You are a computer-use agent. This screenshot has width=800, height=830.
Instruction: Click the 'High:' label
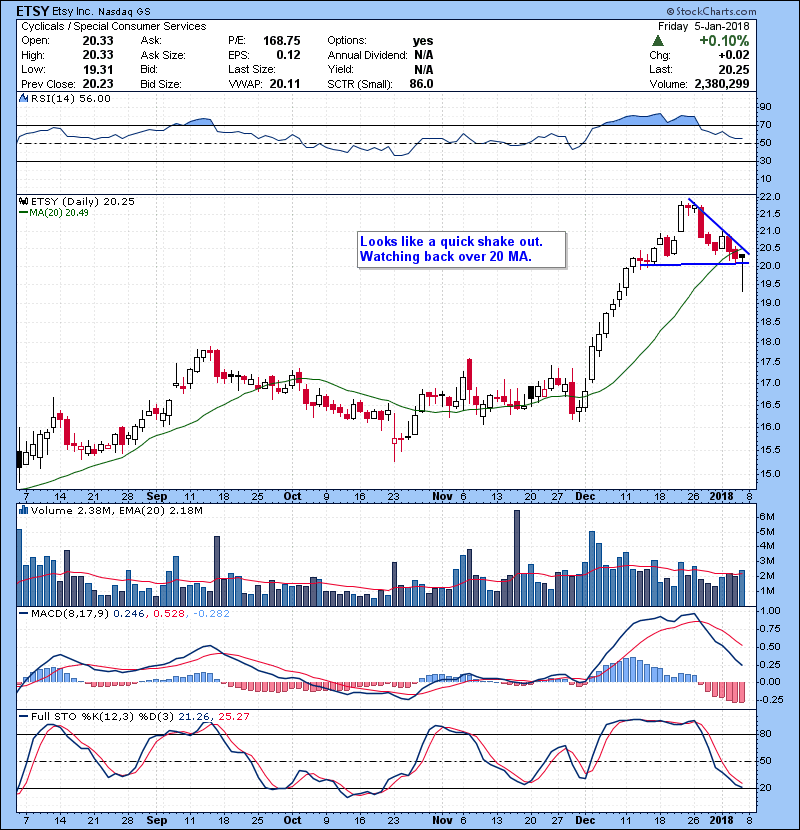pyautogui.click(x=33, y=55)
